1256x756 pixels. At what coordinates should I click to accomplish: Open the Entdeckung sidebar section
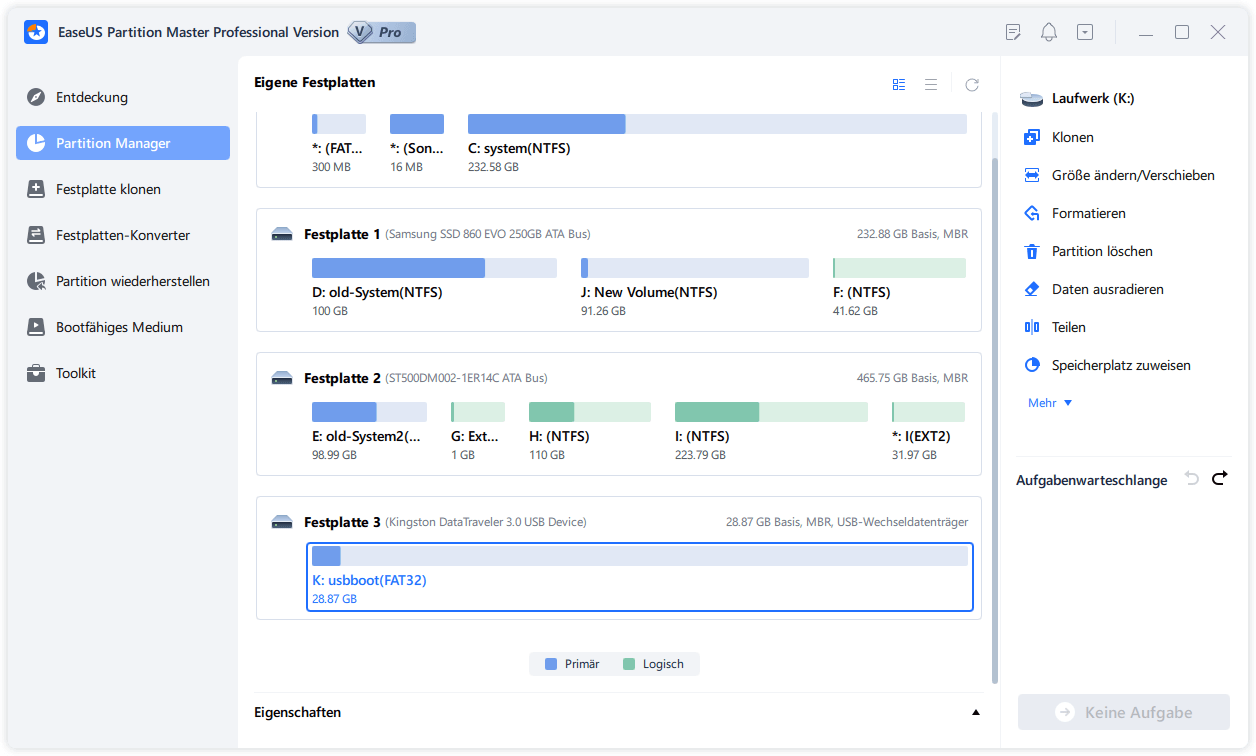123,97
